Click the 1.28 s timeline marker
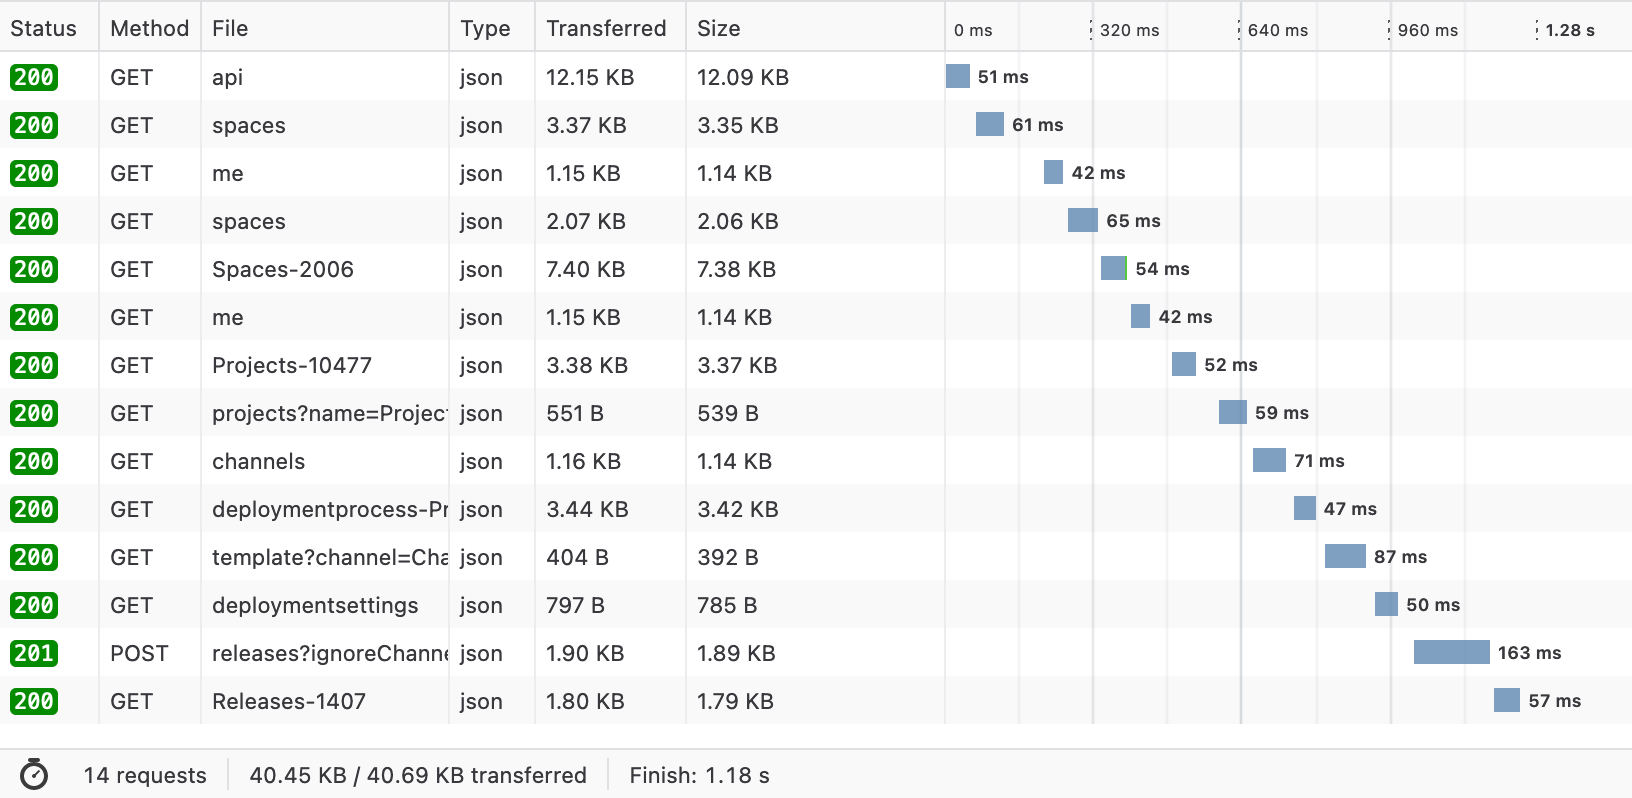The image size is (1632, 798). [1572, 29]
